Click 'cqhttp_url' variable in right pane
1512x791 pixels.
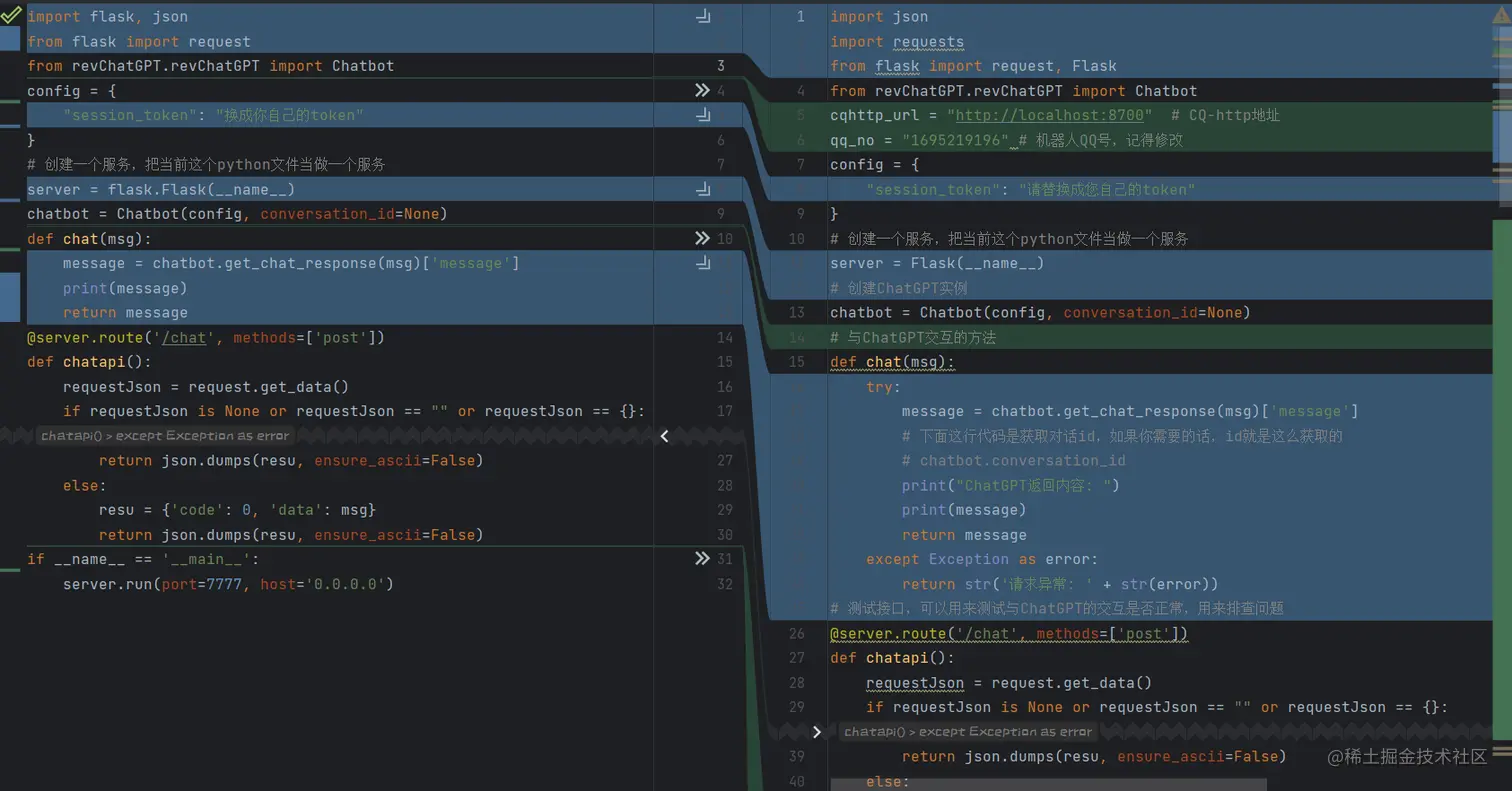[875, 115]
